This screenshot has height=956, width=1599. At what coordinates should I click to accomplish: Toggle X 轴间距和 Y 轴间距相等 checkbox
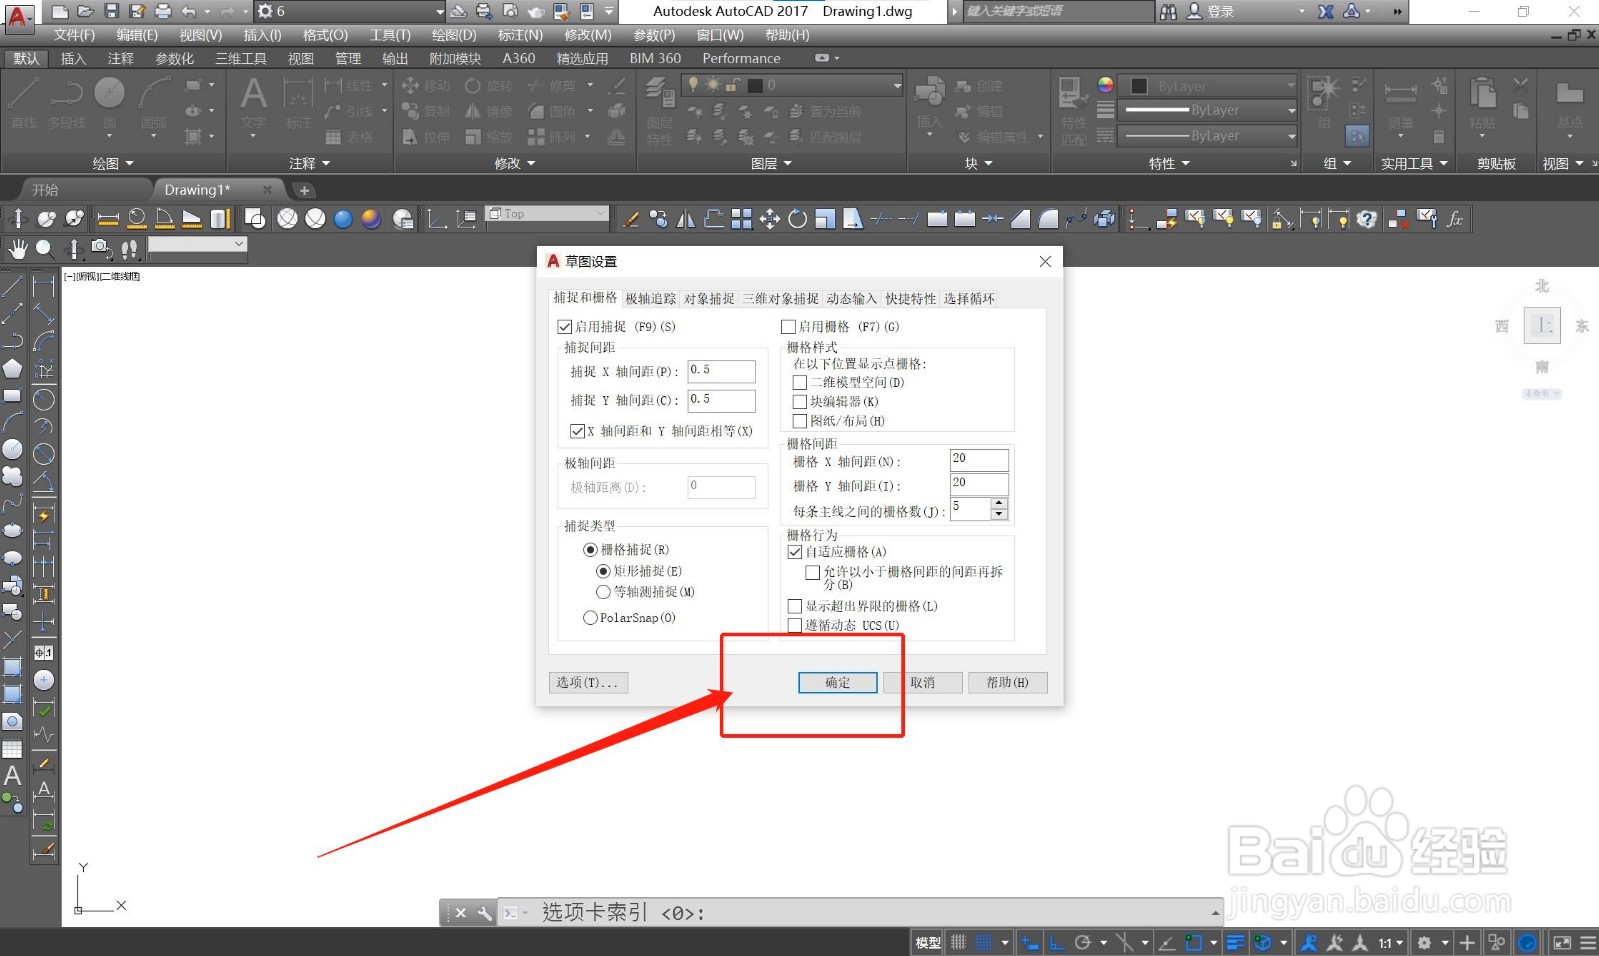click(577, 431)
